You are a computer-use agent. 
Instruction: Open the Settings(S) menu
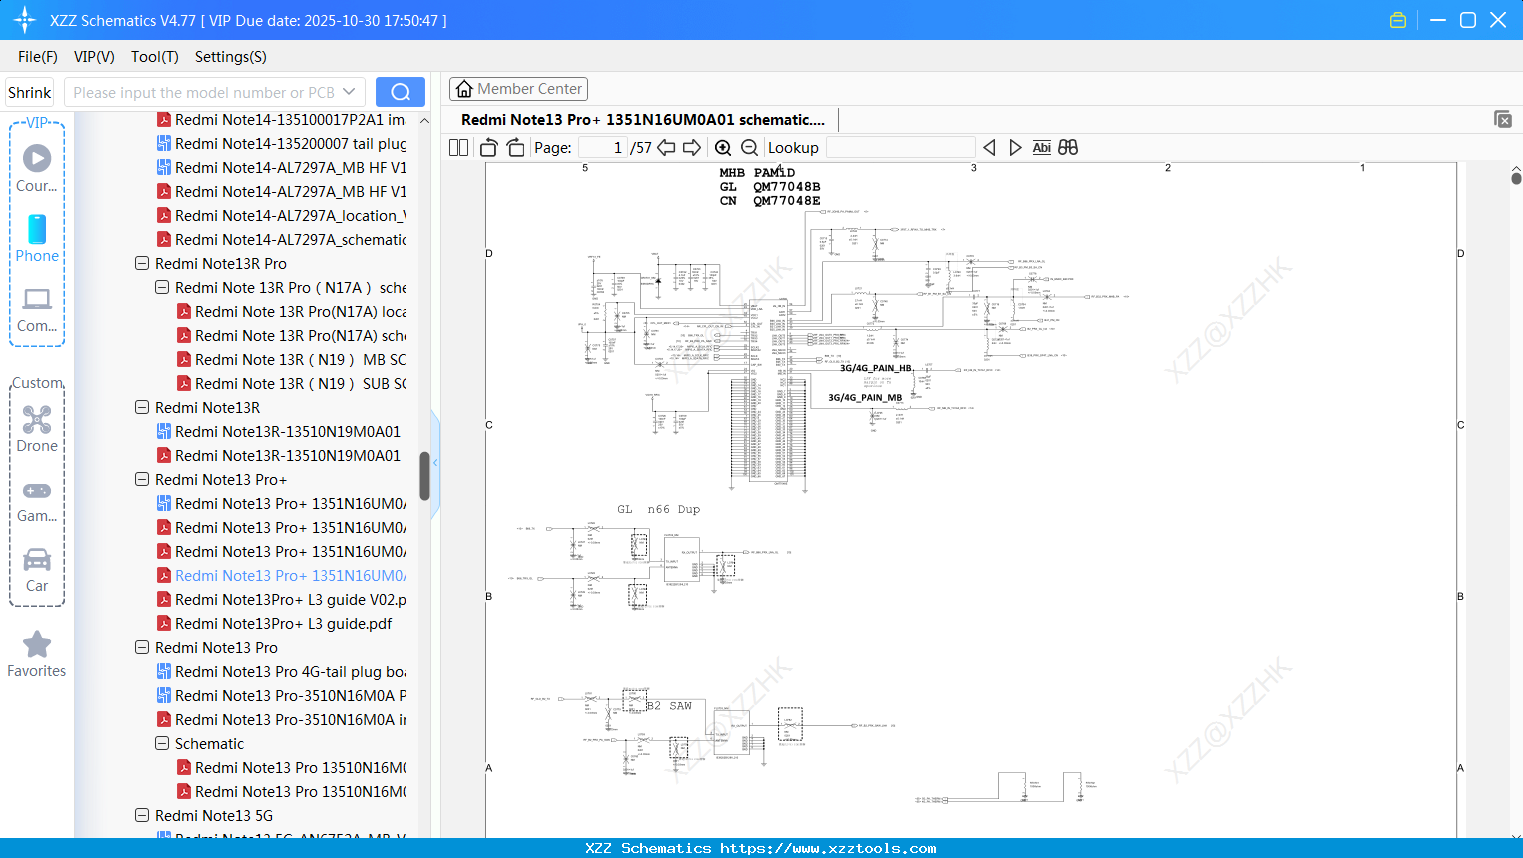(230, 57)
